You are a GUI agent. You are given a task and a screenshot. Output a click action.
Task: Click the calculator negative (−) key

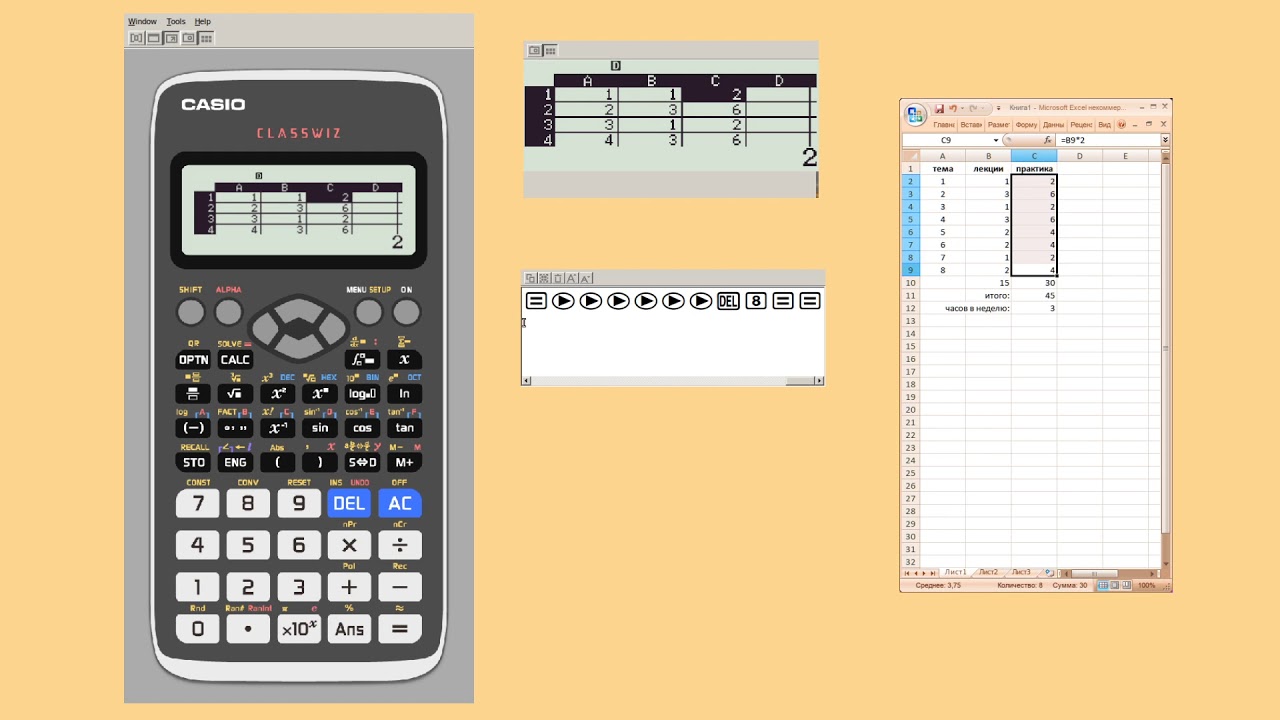tap(193, 428)
